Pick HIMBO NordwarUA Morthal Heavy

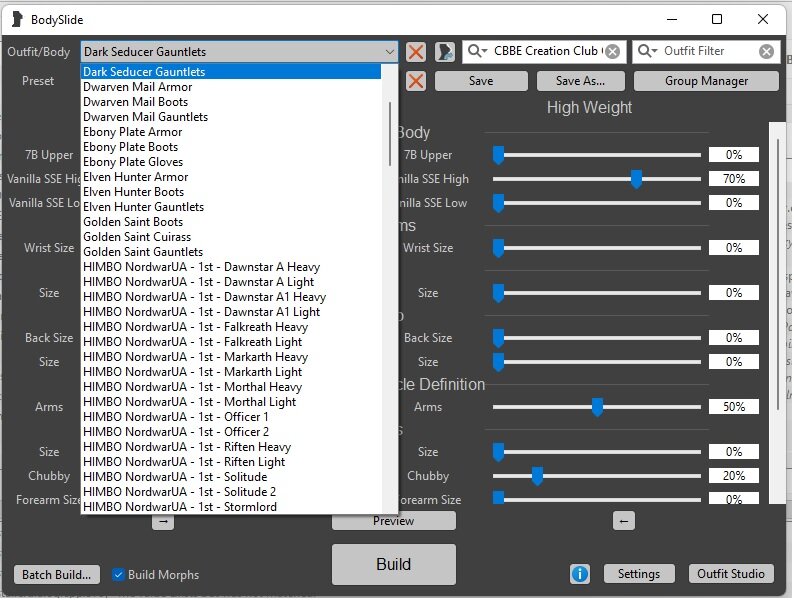[231, 387]
